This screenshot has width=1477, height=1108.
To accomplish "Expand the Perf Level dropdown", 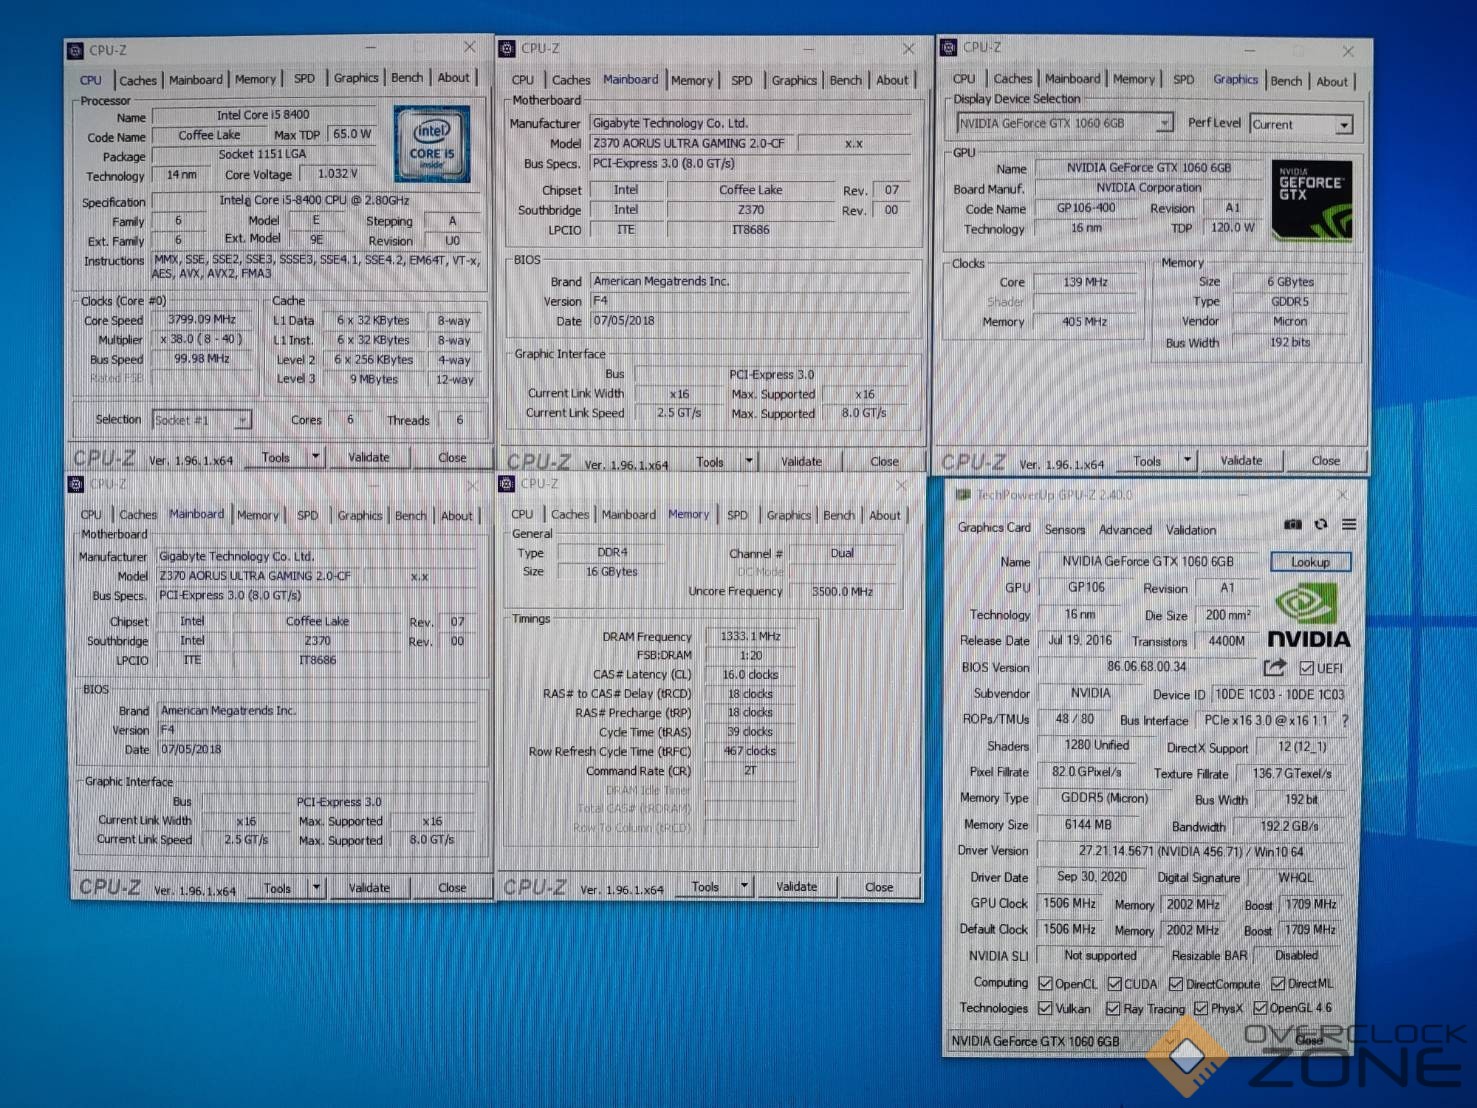I will pos(1344,125).
